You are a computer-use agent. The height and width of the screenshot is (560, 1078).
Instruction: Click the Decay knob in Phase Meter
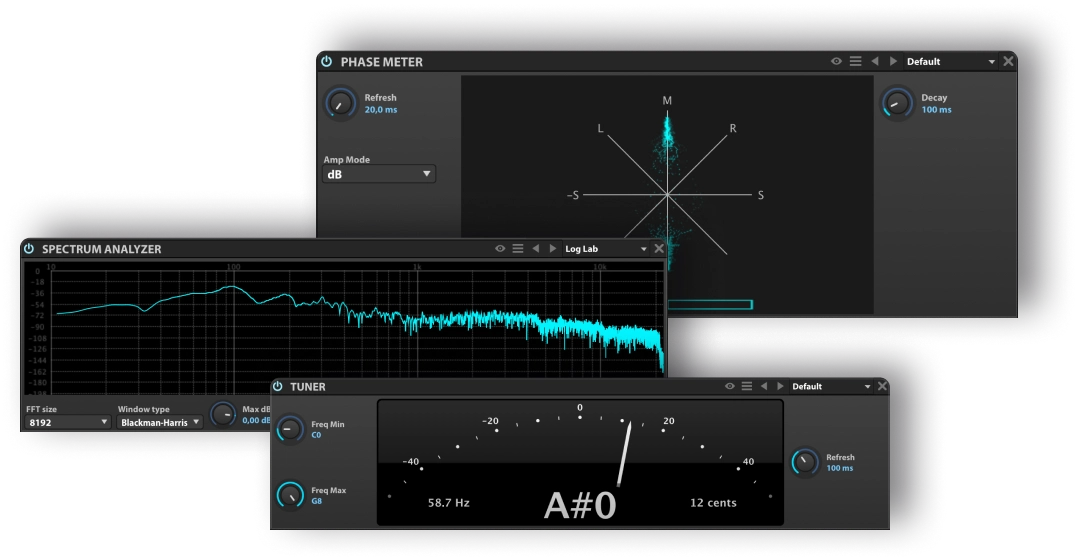pos(897,103)
